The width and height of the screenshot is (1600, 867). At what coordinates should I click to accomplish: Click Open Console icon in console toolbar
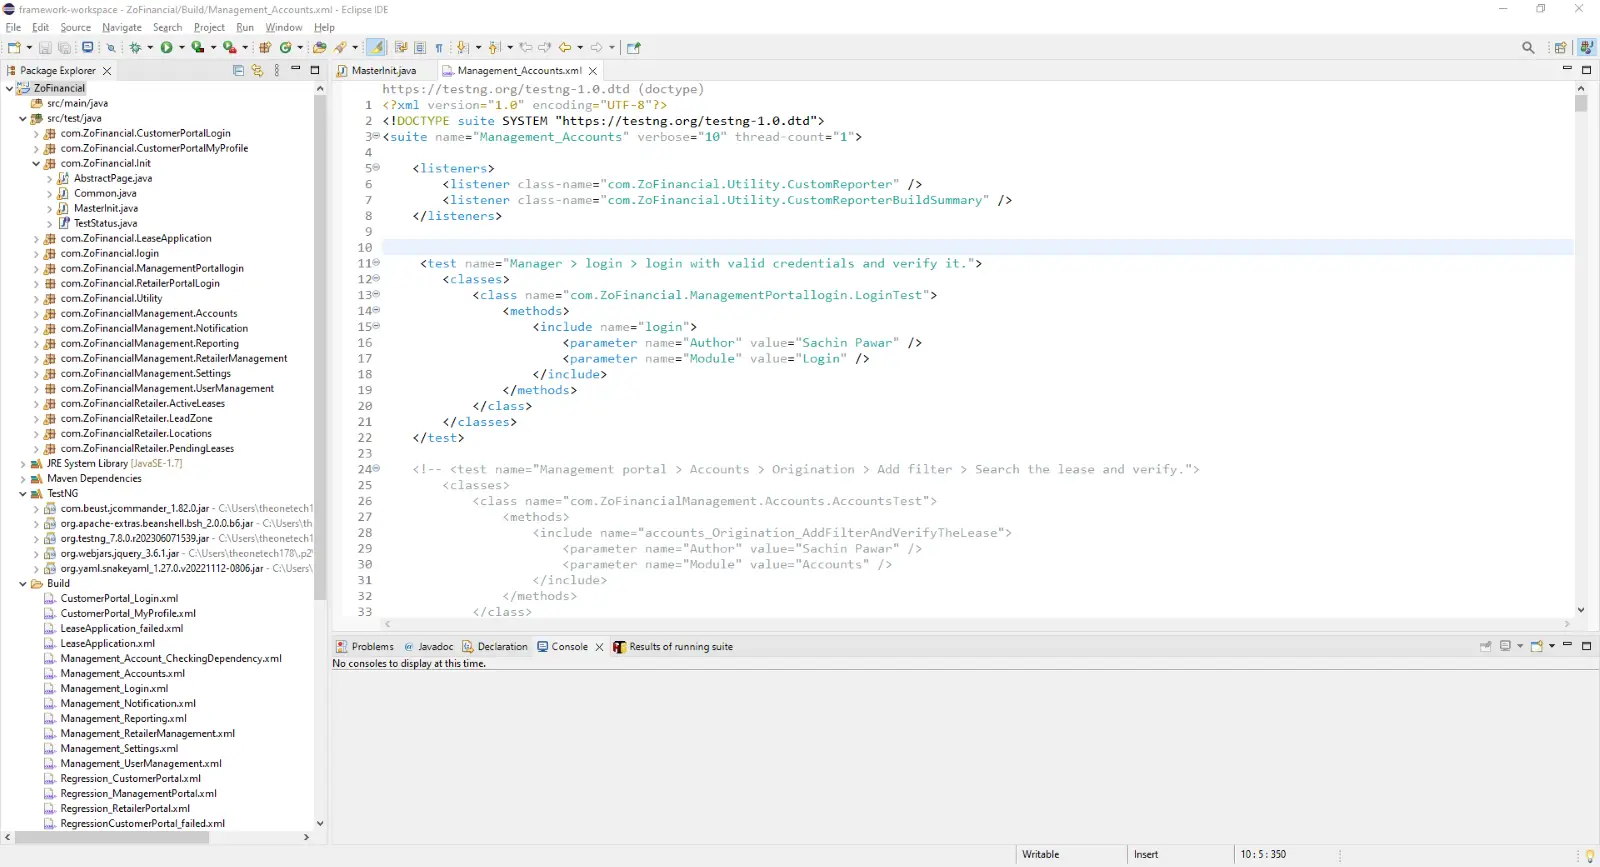coord(1537,646)
